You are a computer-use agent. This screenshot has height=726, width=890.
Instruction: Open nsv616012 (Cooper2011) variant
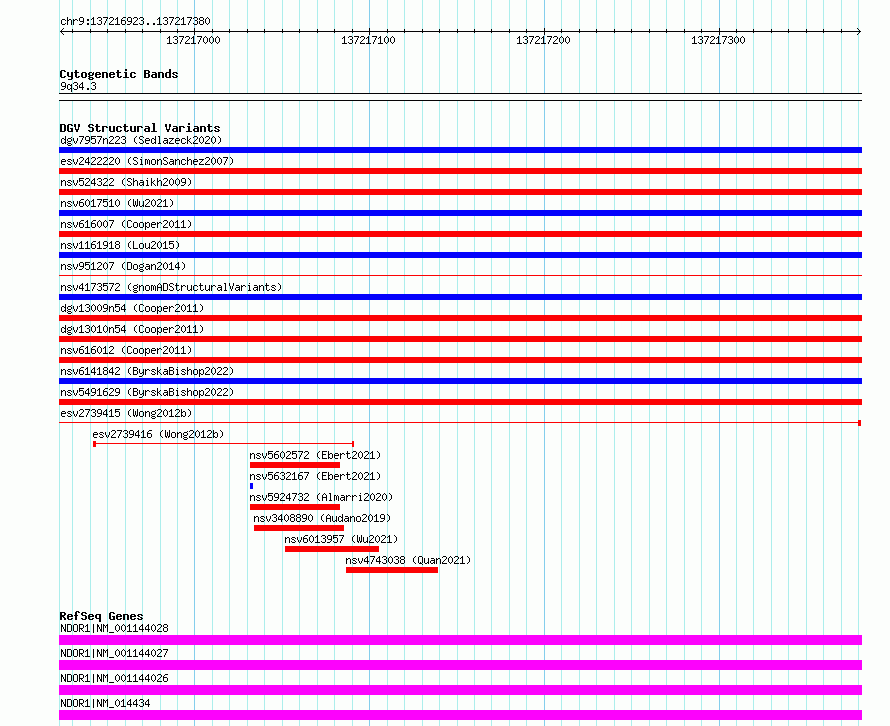(126, 350)
